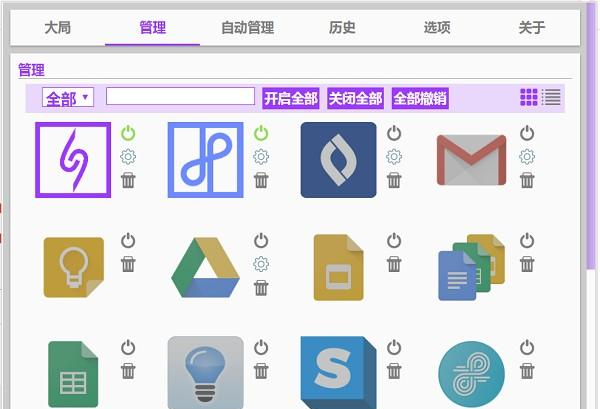Enable the Google Keep app power button
This screenshot has width=600, height=409.
click(x=128, y=241)
